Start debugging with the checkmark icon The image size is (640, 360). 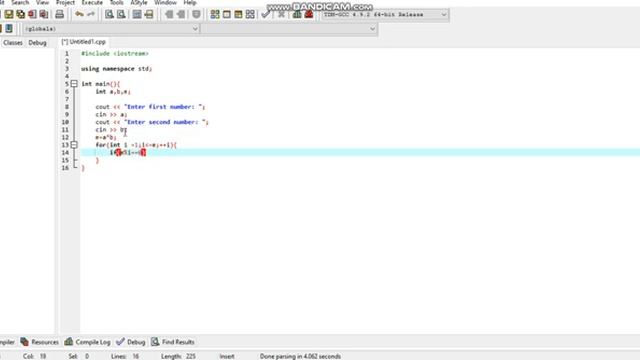click(x=266, y=15)
